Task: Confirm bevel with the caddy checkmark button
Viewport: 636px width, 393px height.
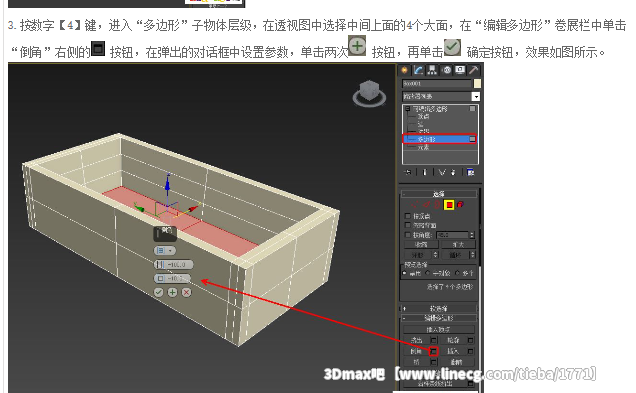Action: pyautogui.click(x=159, y=292)
